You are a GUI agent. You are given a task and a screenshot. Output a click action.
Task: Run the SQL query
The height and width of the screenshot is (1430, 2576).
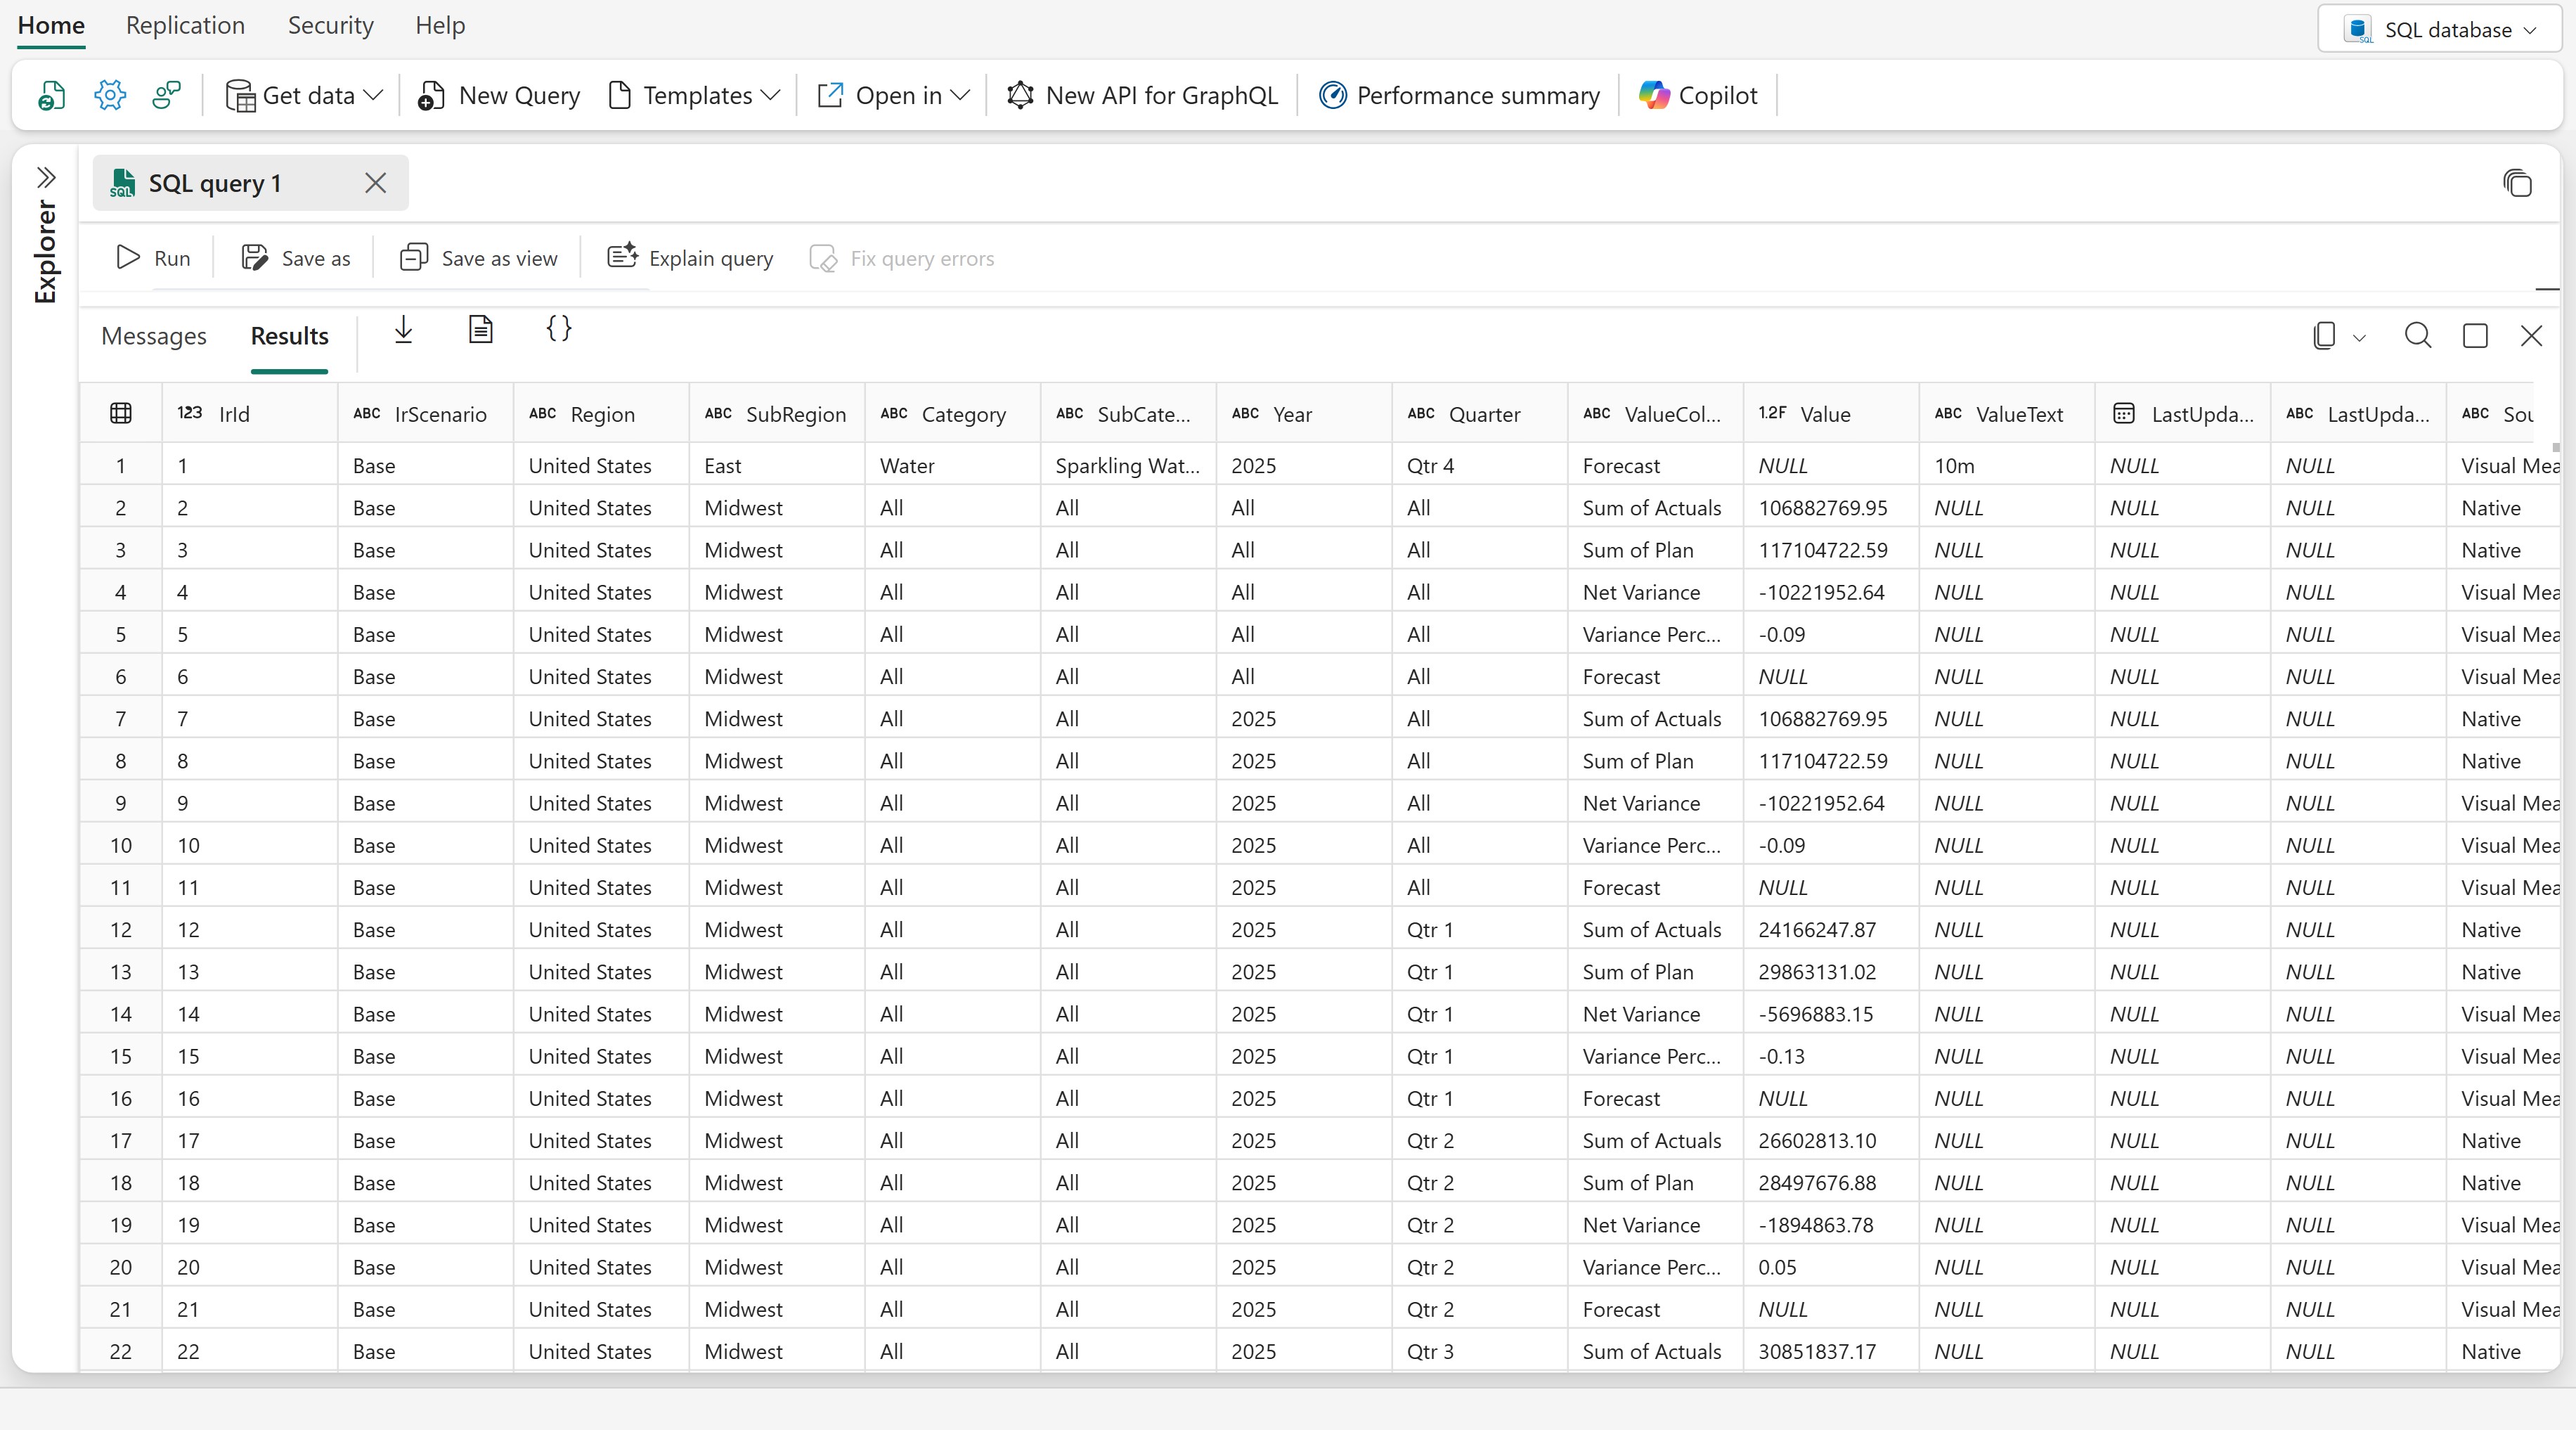[x=153, y=259]
